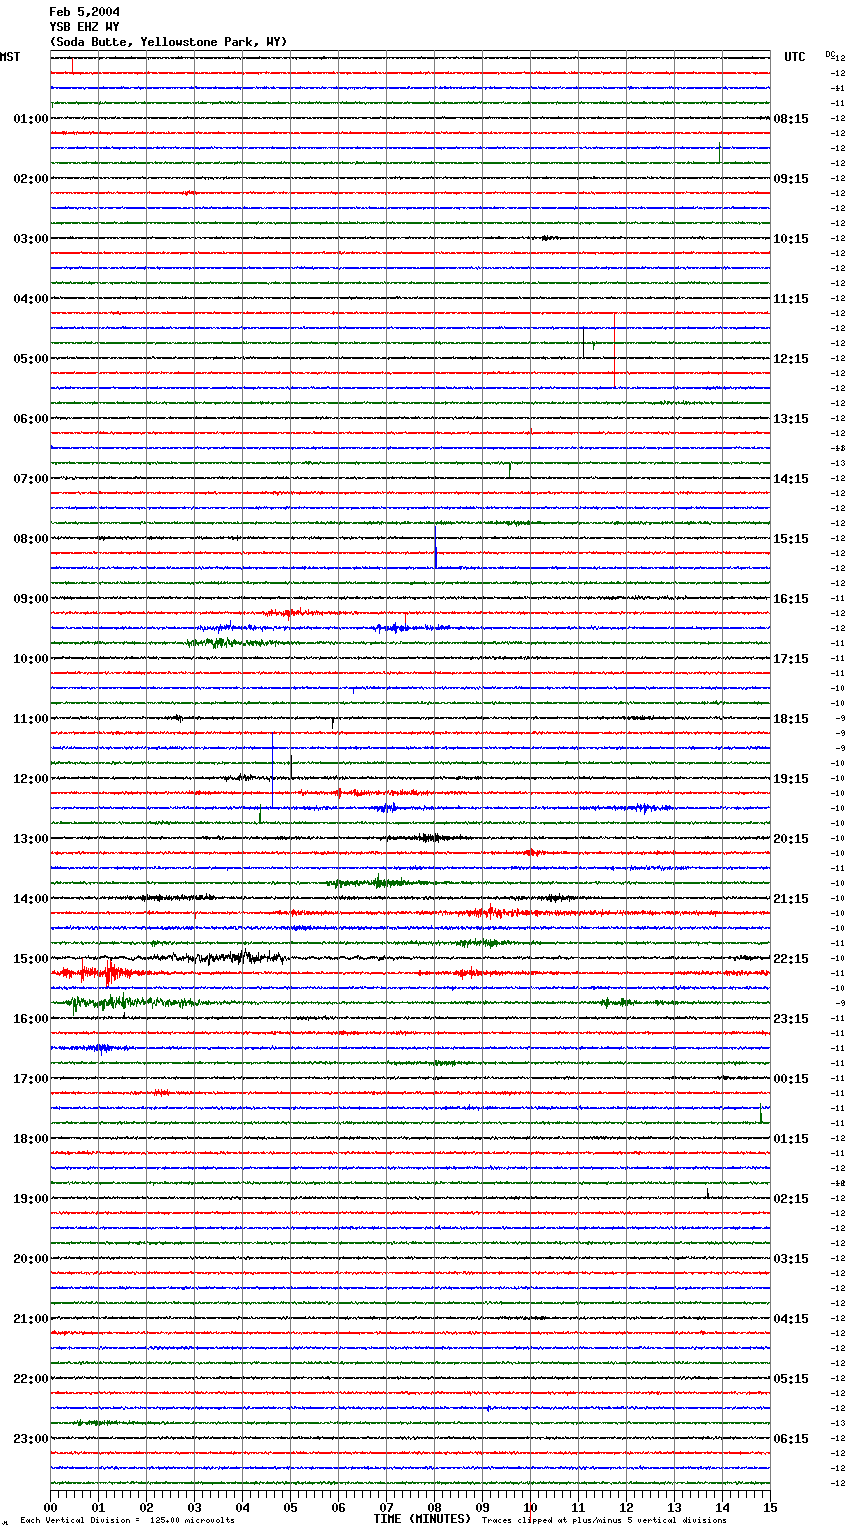Image resolution: width=850 pixels, height=1534 pixels.
Task: Select the "14:15" UTC time label
Action: tap(791, 479)
